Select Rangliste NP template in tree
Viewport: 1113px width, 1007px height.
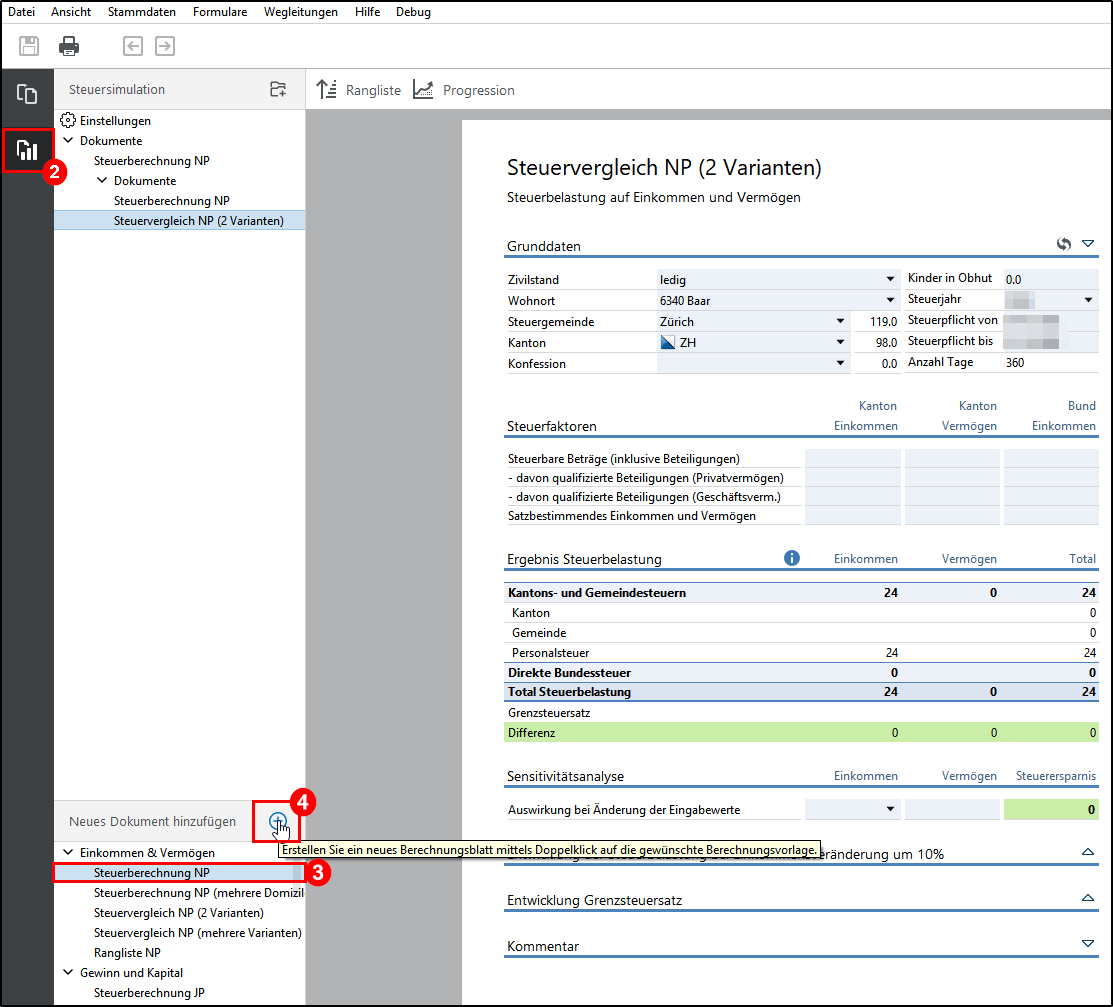pos(127,953)
